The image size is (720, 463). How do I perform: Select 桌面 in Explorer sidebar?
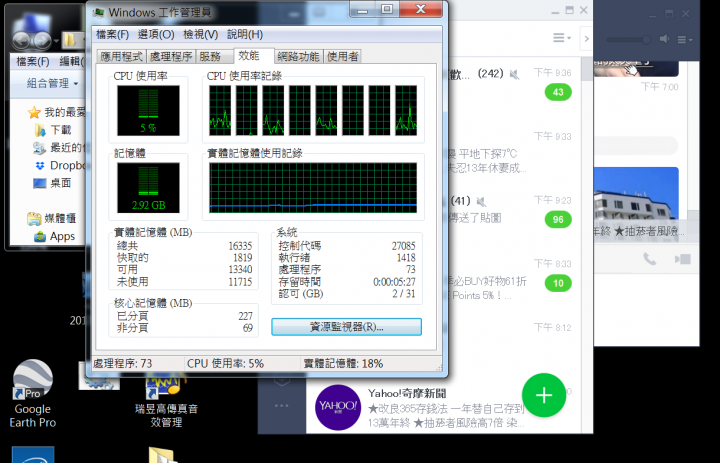[x=52, y=183]
